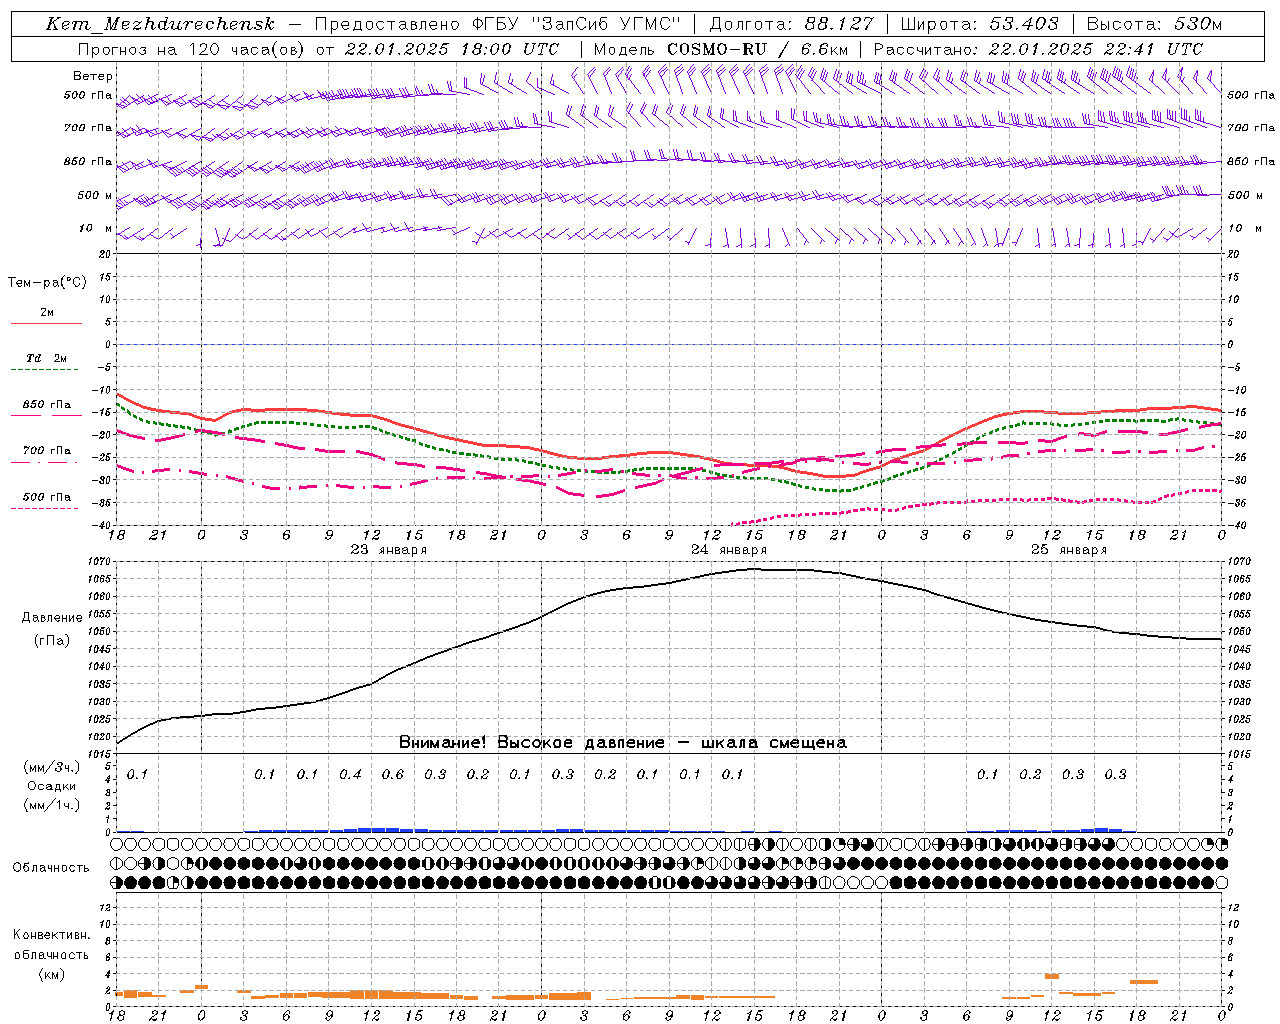The height and width of the screenshot is (1024, 1280).
Task: Click the model name COSMO-RU / 6.6км
Action: click(x=757, y=48)
